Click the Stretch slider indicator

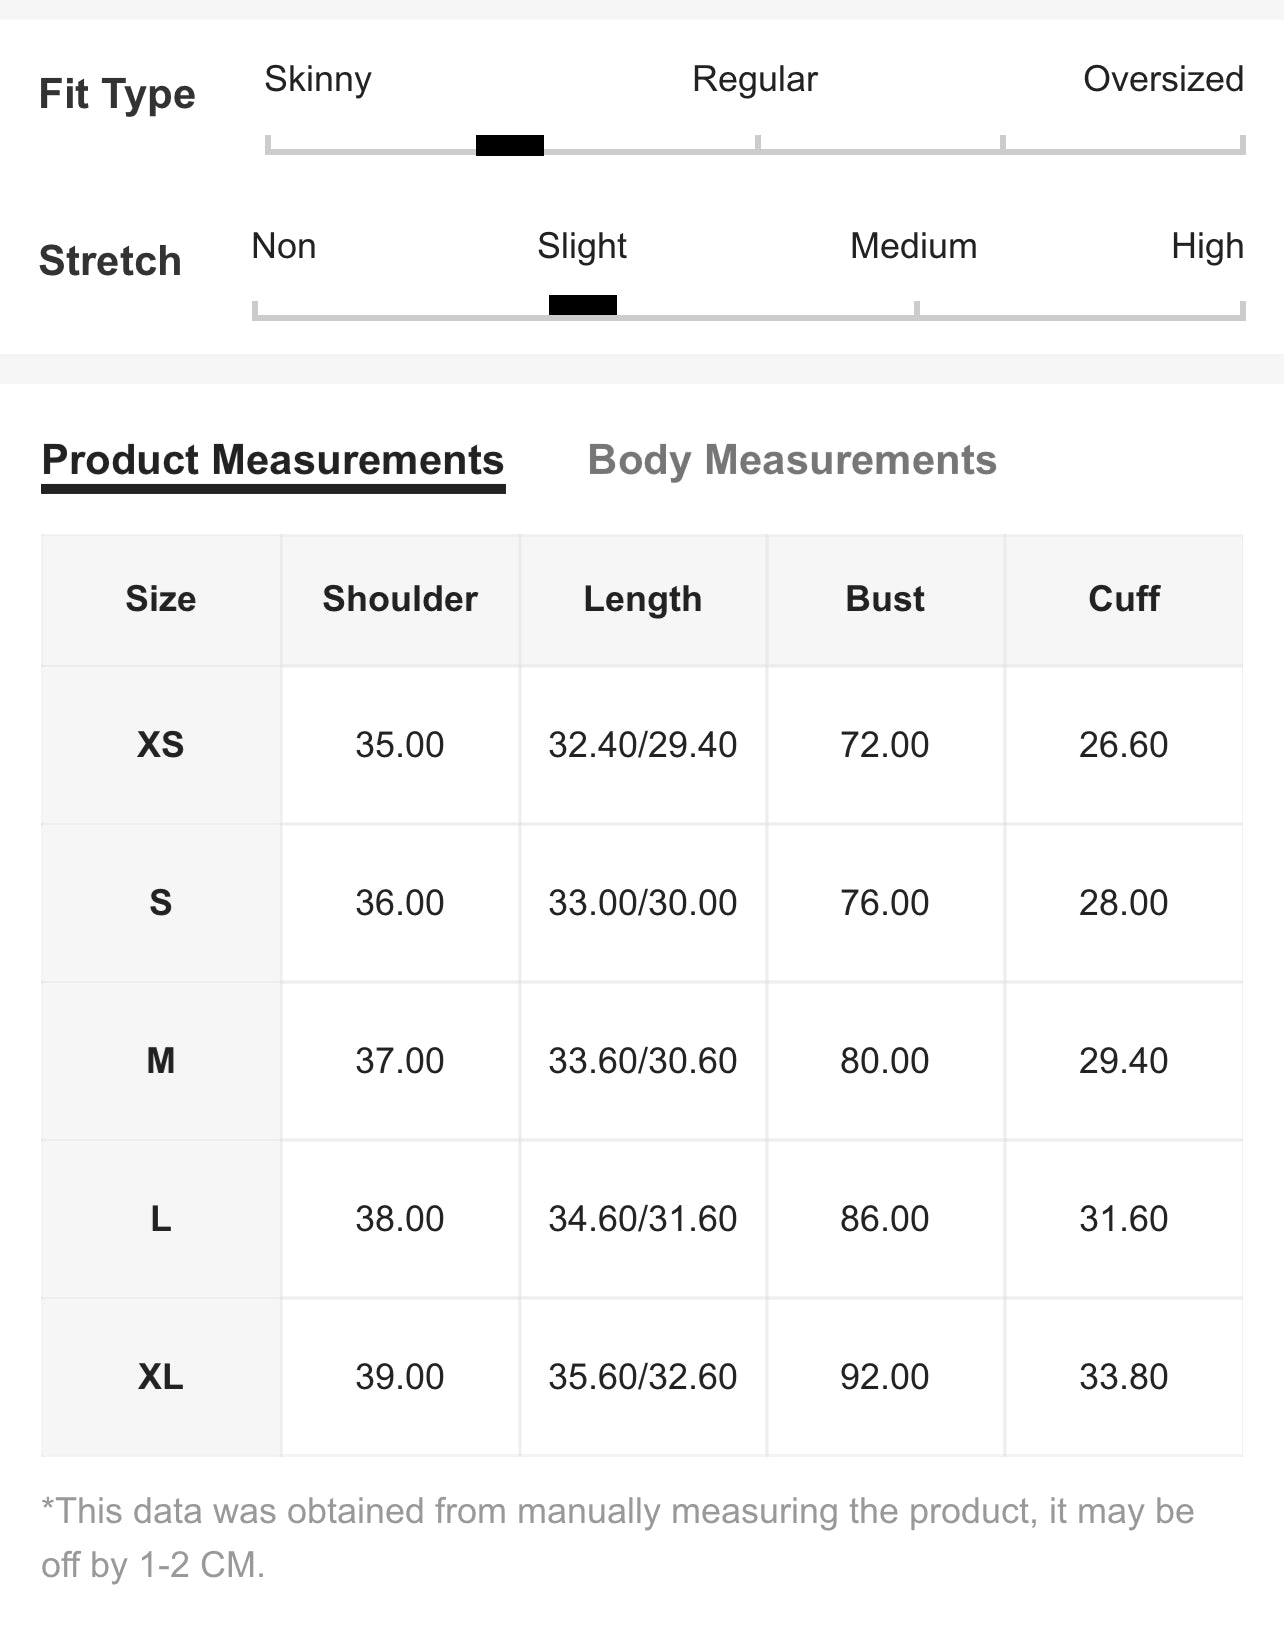583,305
